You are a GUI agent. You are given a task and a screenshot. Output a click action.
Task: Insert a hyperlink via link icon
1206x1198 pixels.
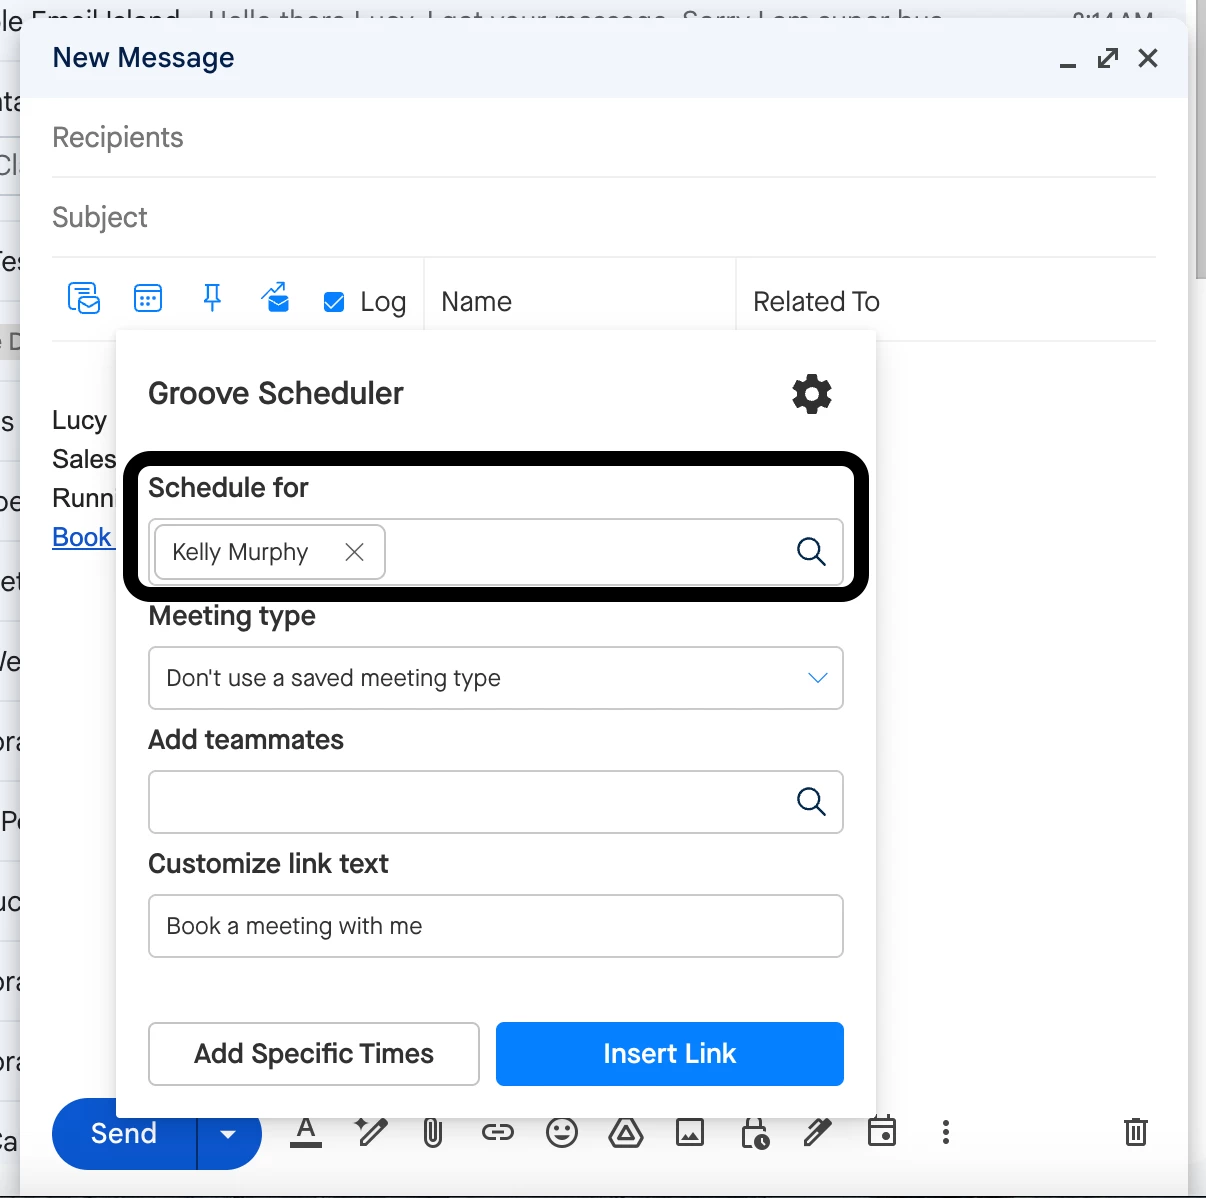point(497,1133)
